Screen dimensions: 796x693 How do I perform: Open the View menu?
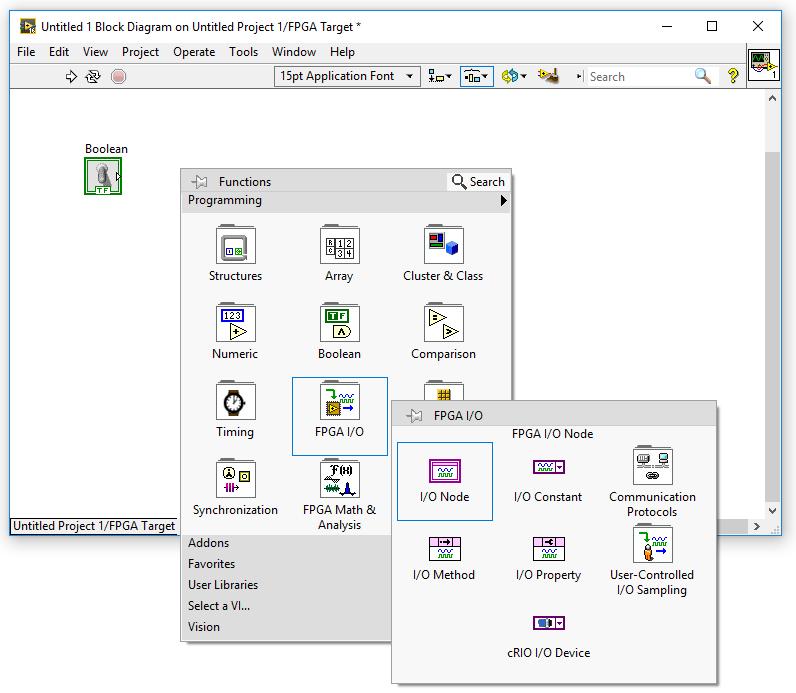tap(95, 52)
